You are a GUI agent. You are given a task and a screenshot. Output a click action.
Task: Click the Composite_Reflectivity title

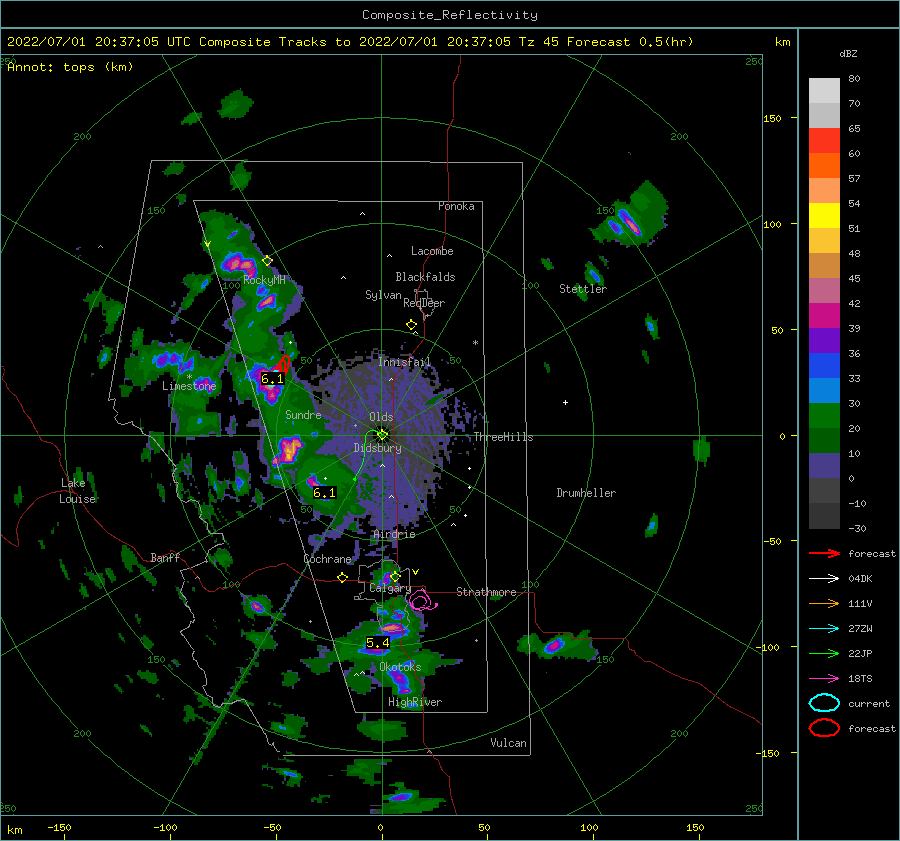coord(450,15)
